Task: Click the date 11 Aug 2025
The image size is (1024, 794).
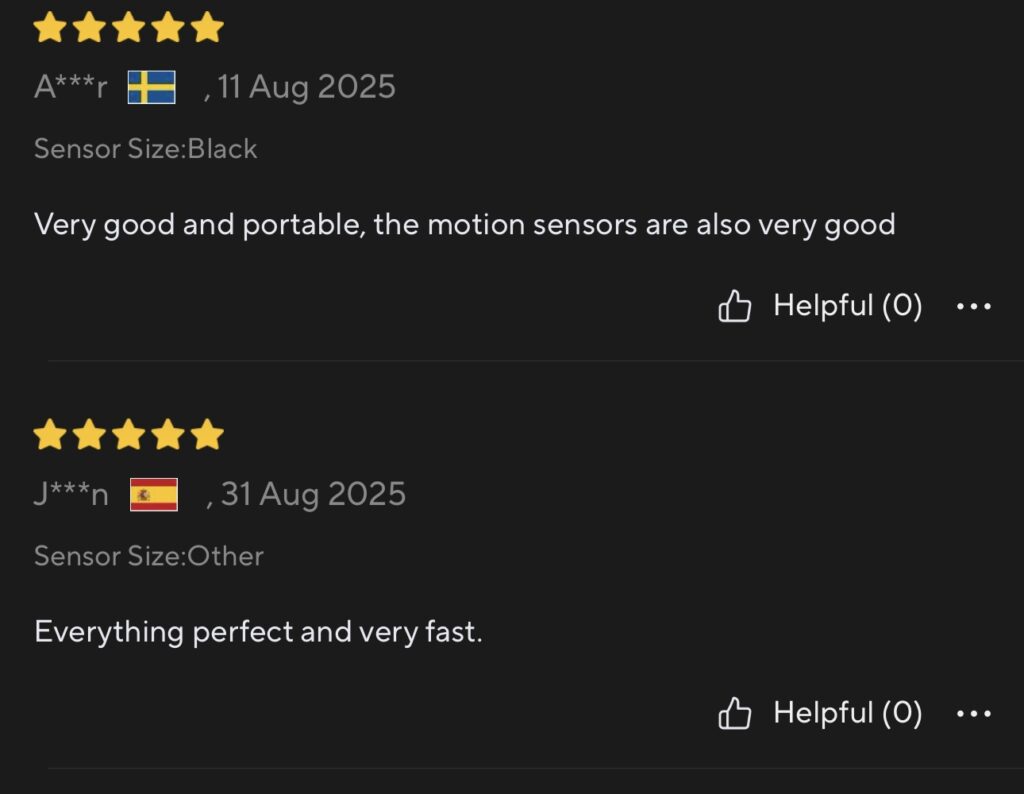Action: 306,88
